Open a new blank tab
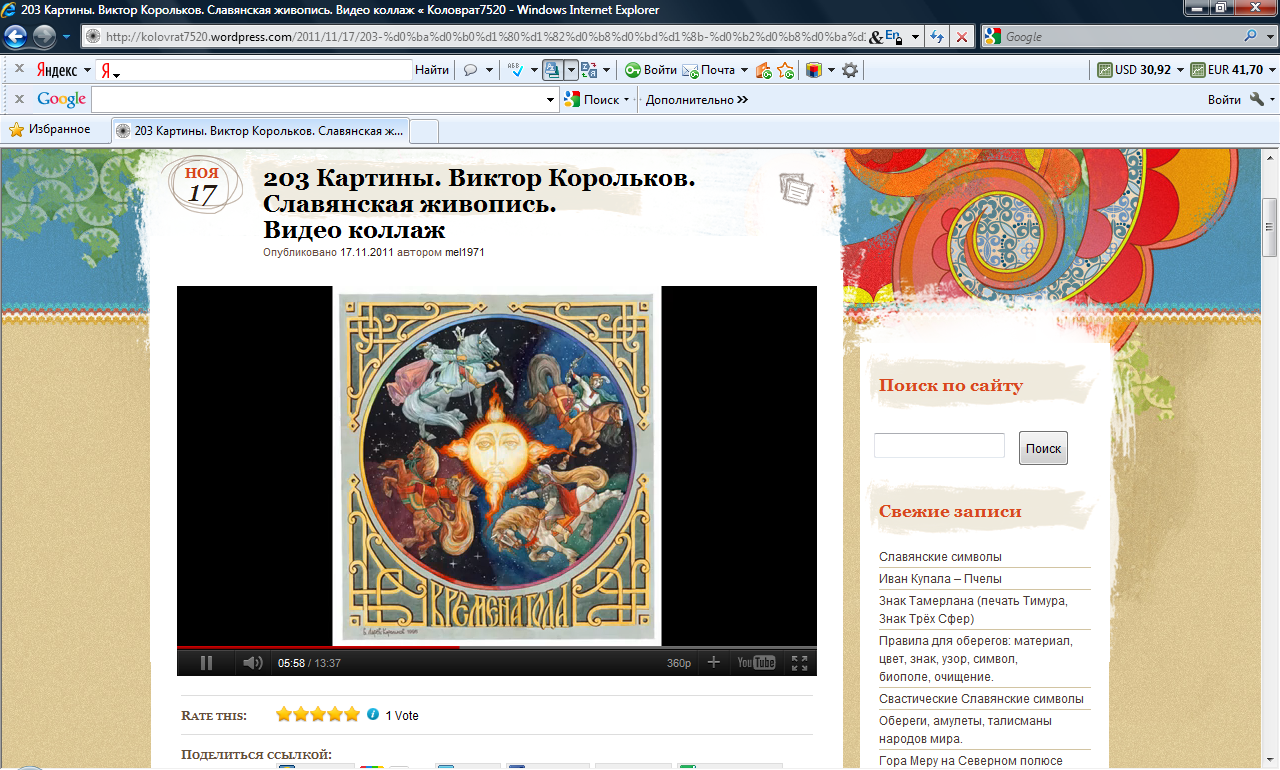 click(425, 131)
